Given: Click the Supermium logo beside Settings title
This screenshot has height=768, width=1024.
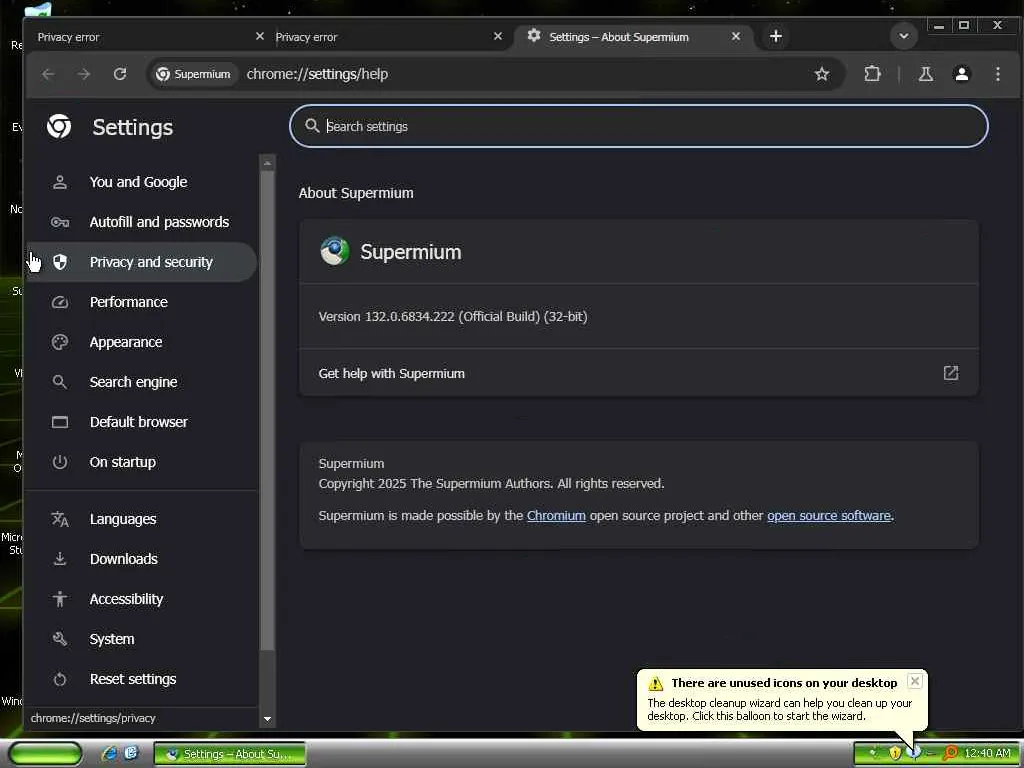Looking at the screenshot, I should coord(59,126).
